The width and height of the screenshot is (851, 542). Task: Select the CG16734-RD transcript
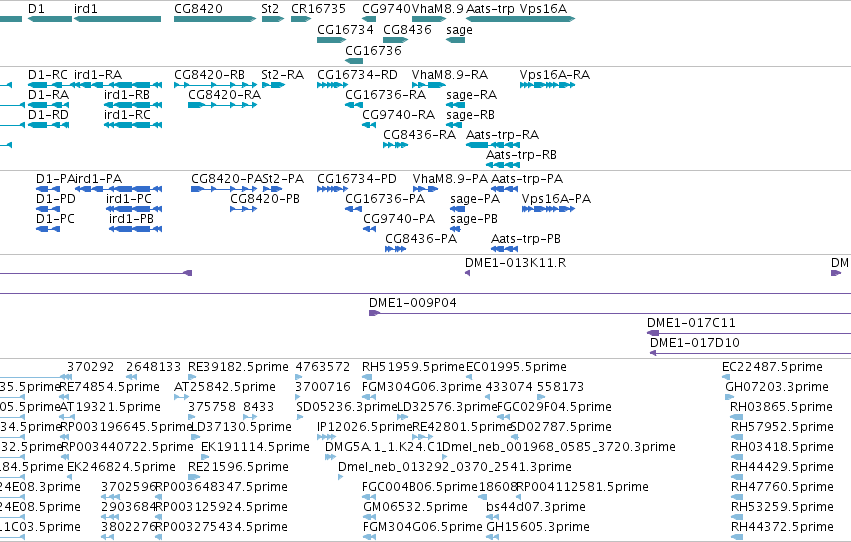pos(332,85)
